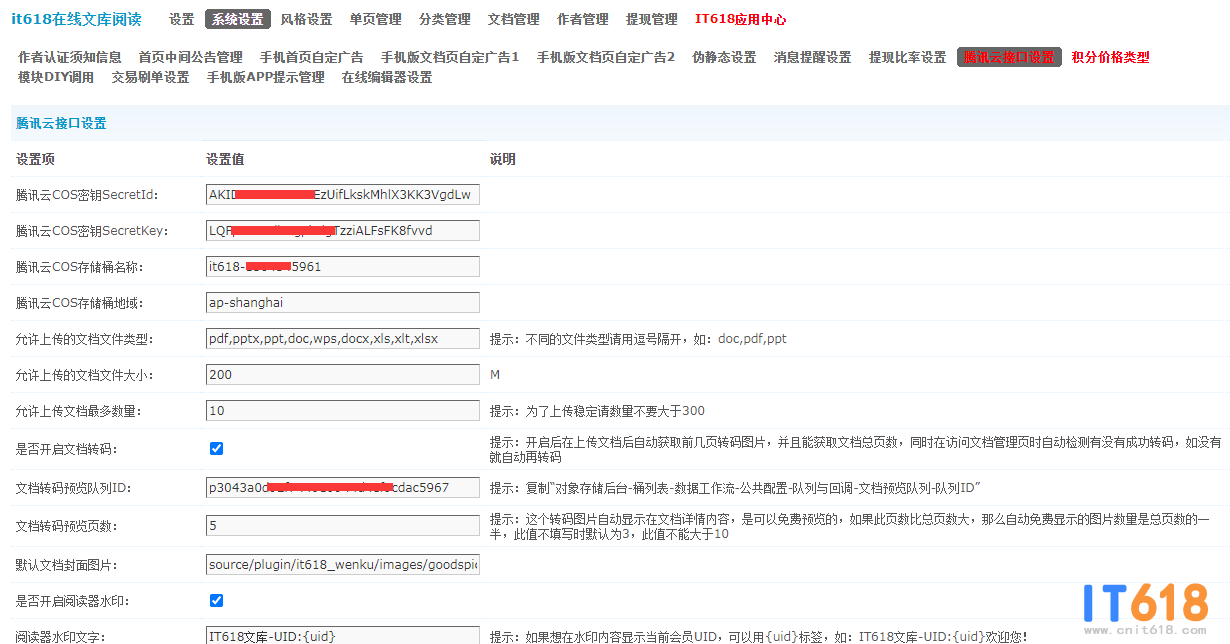Screen dimensions: 1230x644
Task: Edit the 默认文档封面图片 path field
Action: 342,564
